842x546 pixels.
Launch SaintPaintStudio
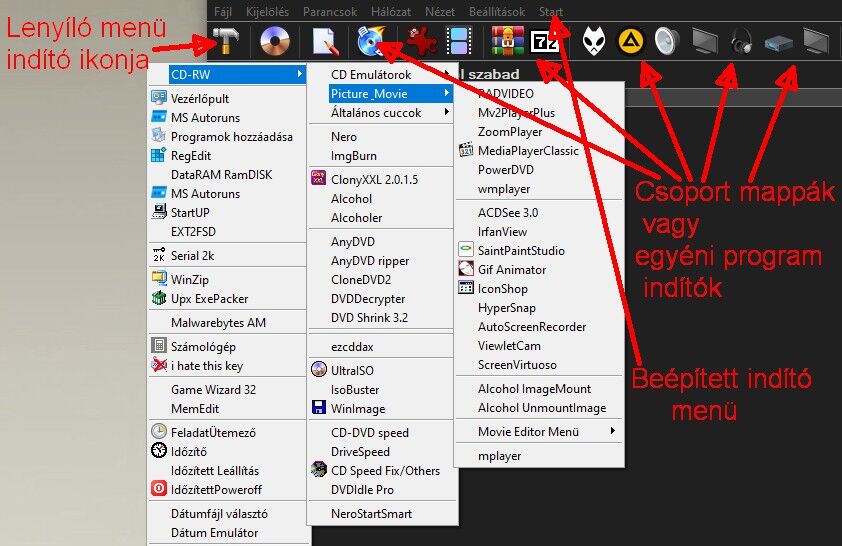[x=539, y=251]
